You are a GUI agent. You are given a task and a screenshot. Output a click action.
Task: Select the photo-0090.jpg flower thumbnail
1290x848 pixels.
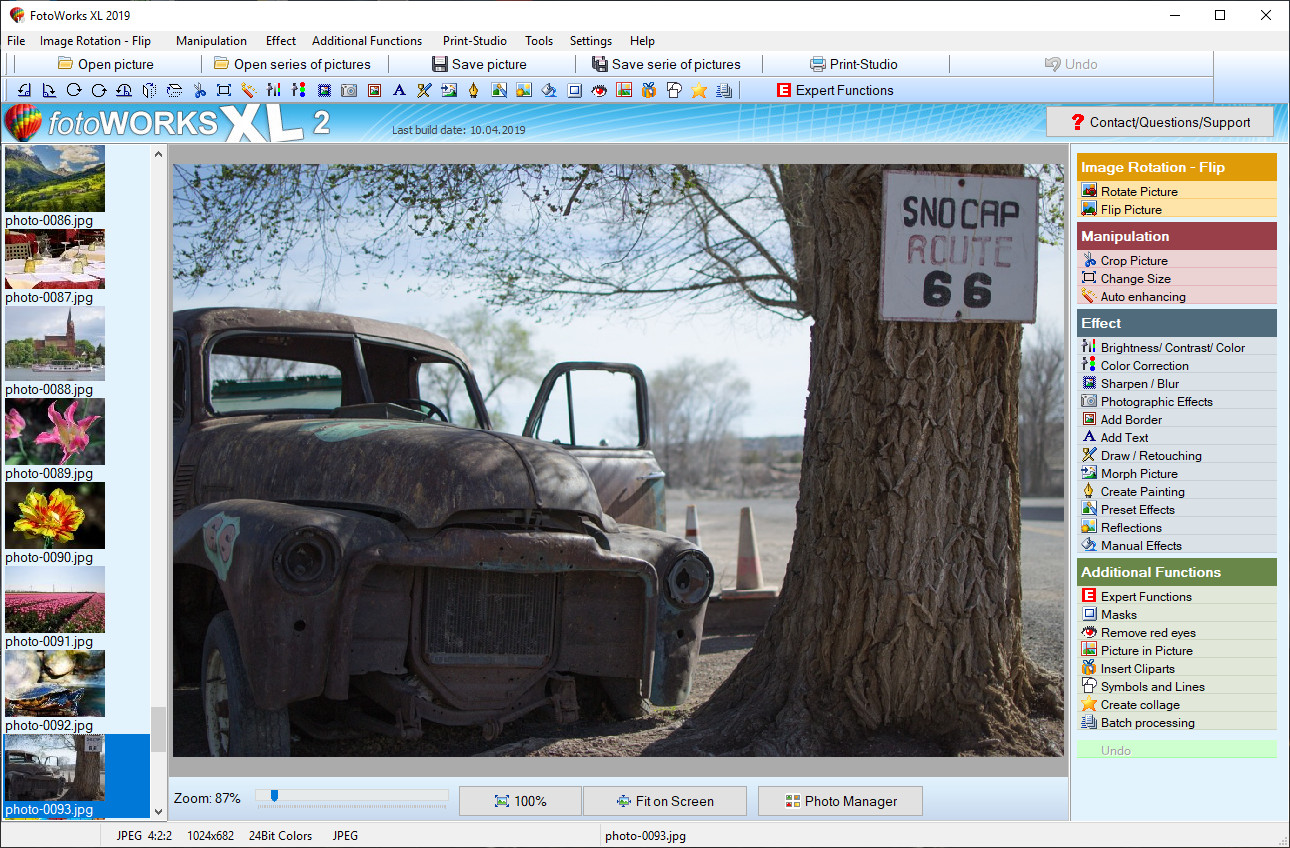pyautogui.click(x=55, y=516)
